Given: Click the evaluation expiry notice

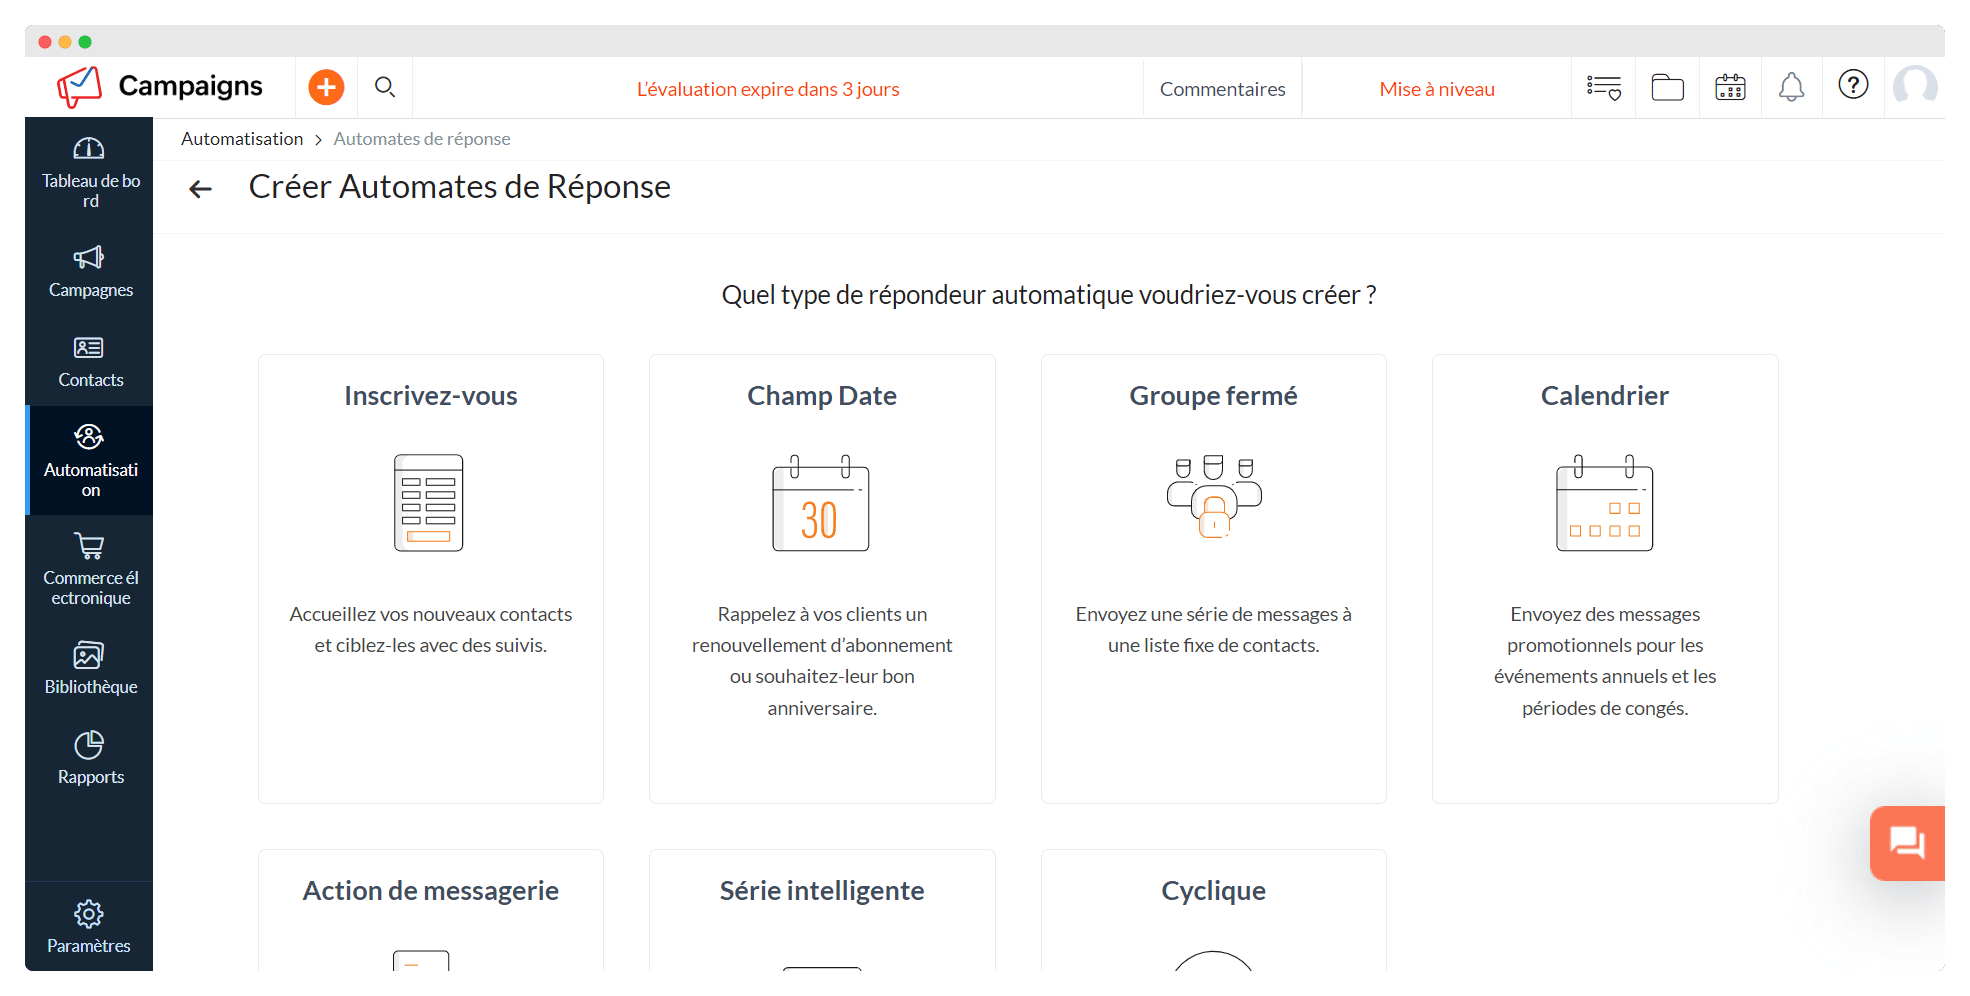Looking at the screenshot, I should click(768, 89).
